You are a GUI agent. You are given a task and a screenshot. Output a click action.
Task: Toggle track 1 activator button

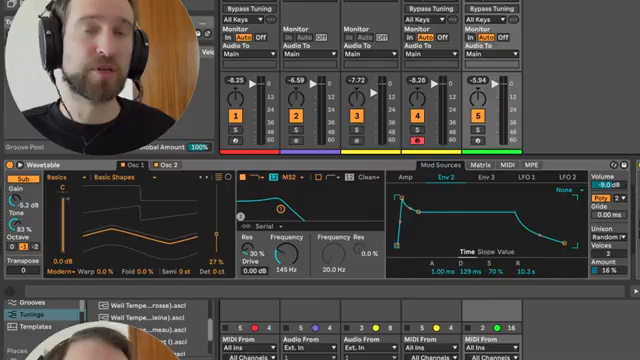click(236, 116)
